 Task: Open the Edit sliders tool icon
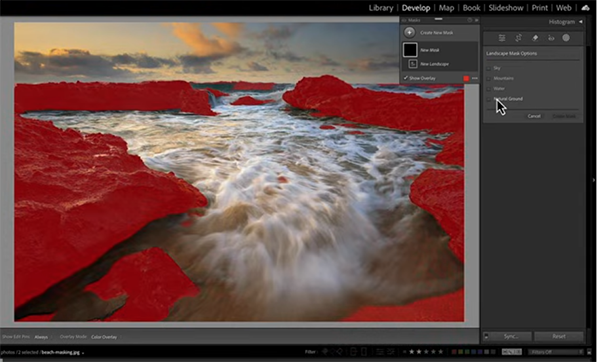coord(502,38)
